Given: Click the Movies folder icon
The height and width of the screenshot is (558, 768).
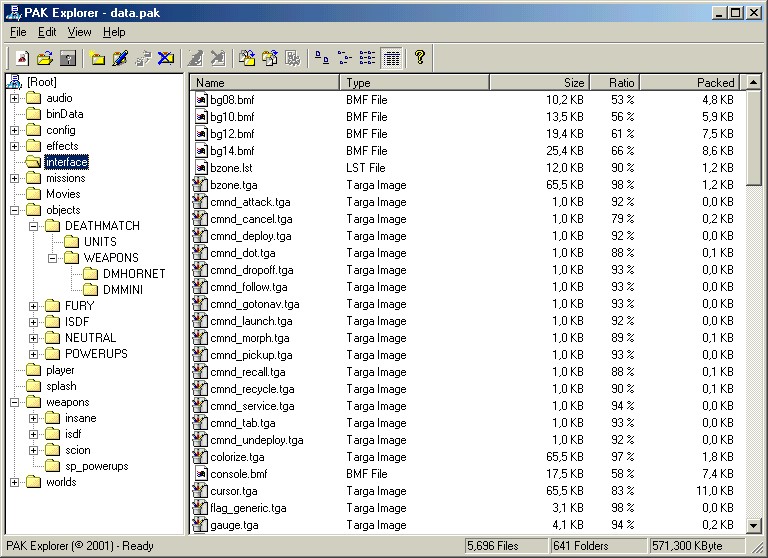Looking at the screenshot, I should 33,194.
